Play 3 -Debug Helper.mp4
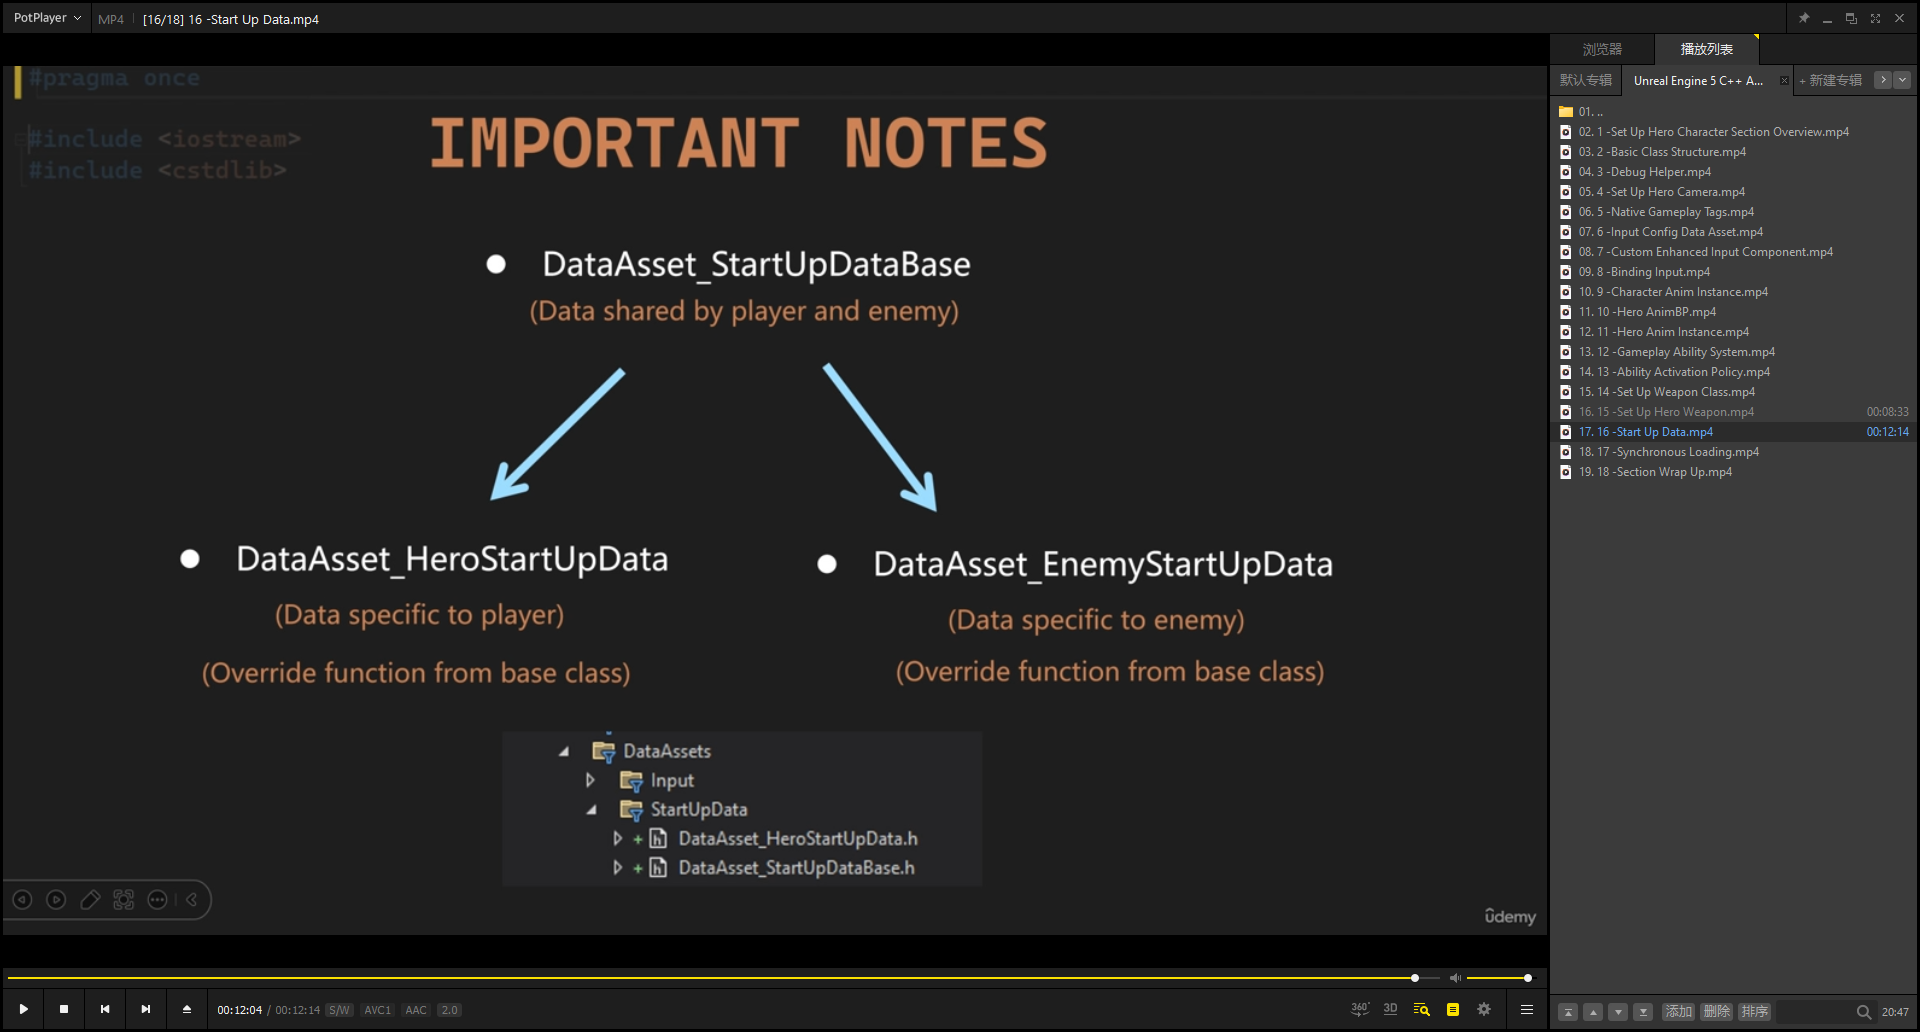This screenshot has width=1920, height=1032. click(1735, 172)
